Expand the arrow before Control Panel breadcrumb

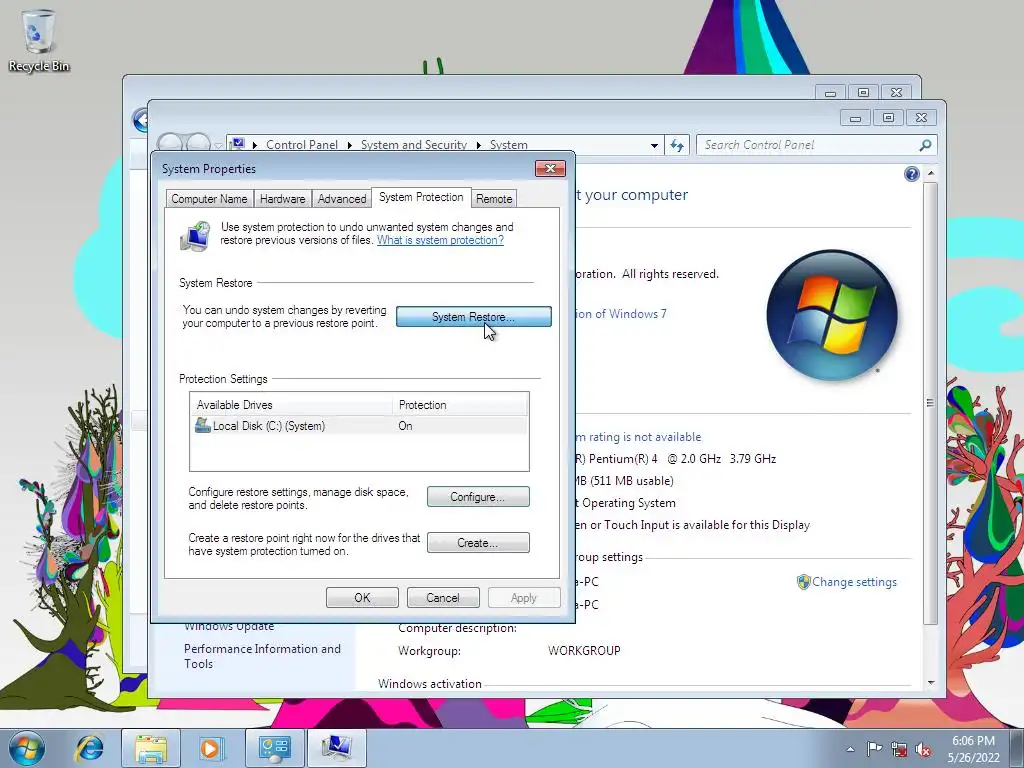pyautogui.click(x=255, y=145)
